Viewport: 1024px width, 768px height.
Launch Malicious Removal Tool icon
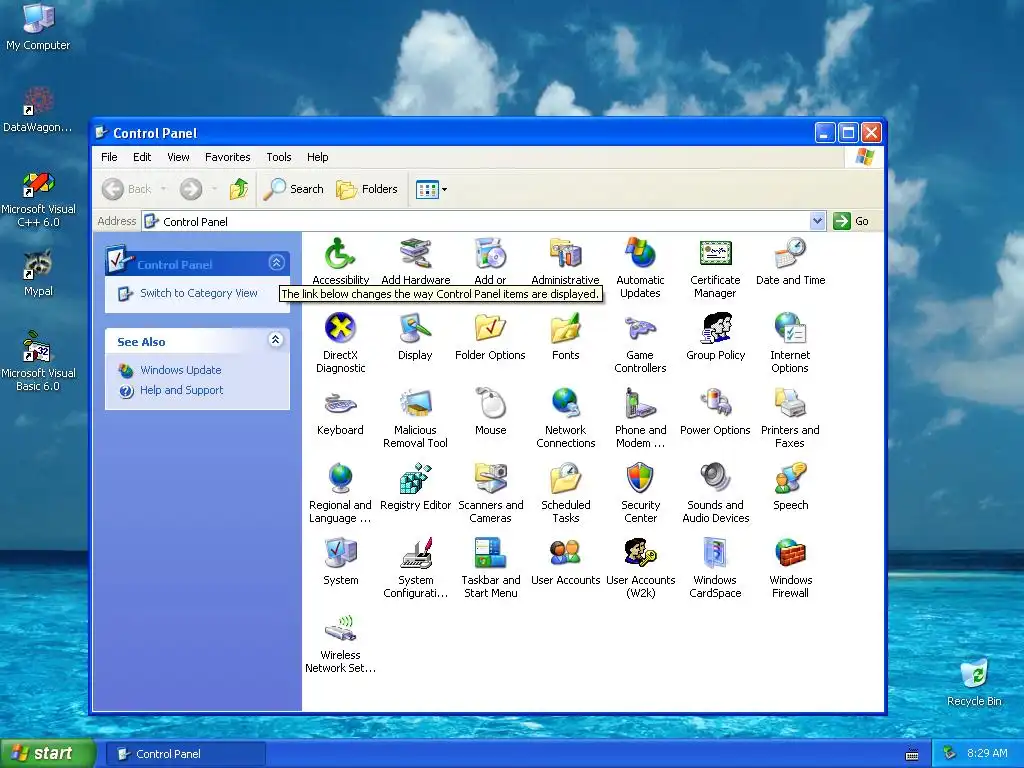[415, 403]
